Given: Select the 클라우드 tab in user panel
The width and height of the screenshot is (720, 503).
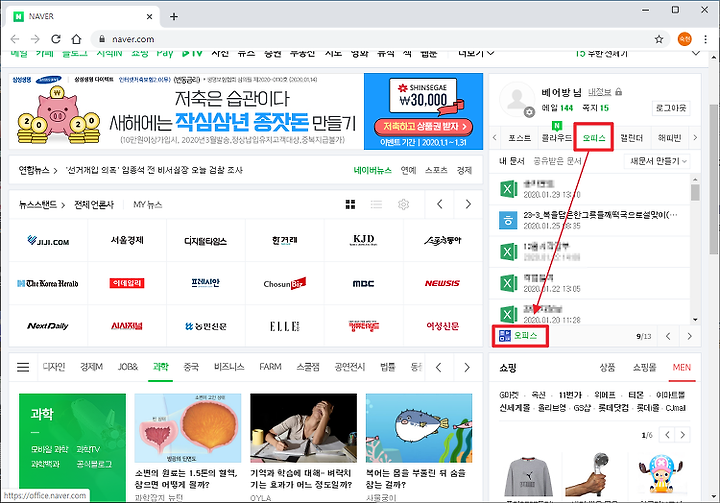Looking at the screenshot, I should coord(557,138).
